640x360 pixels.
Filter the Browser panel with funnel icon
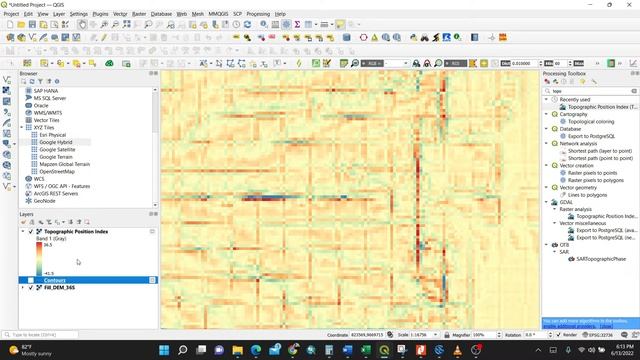point(40,81)
